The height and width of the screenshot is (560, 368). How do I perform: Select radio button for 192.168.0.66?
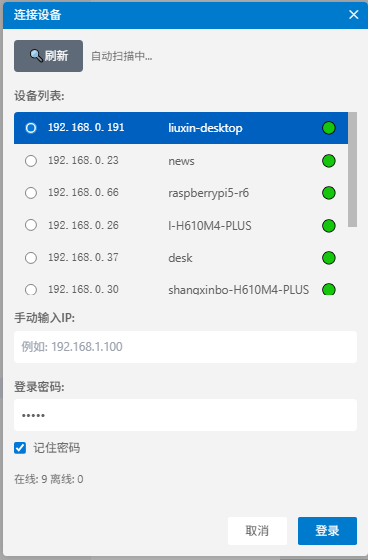[31, 193]
